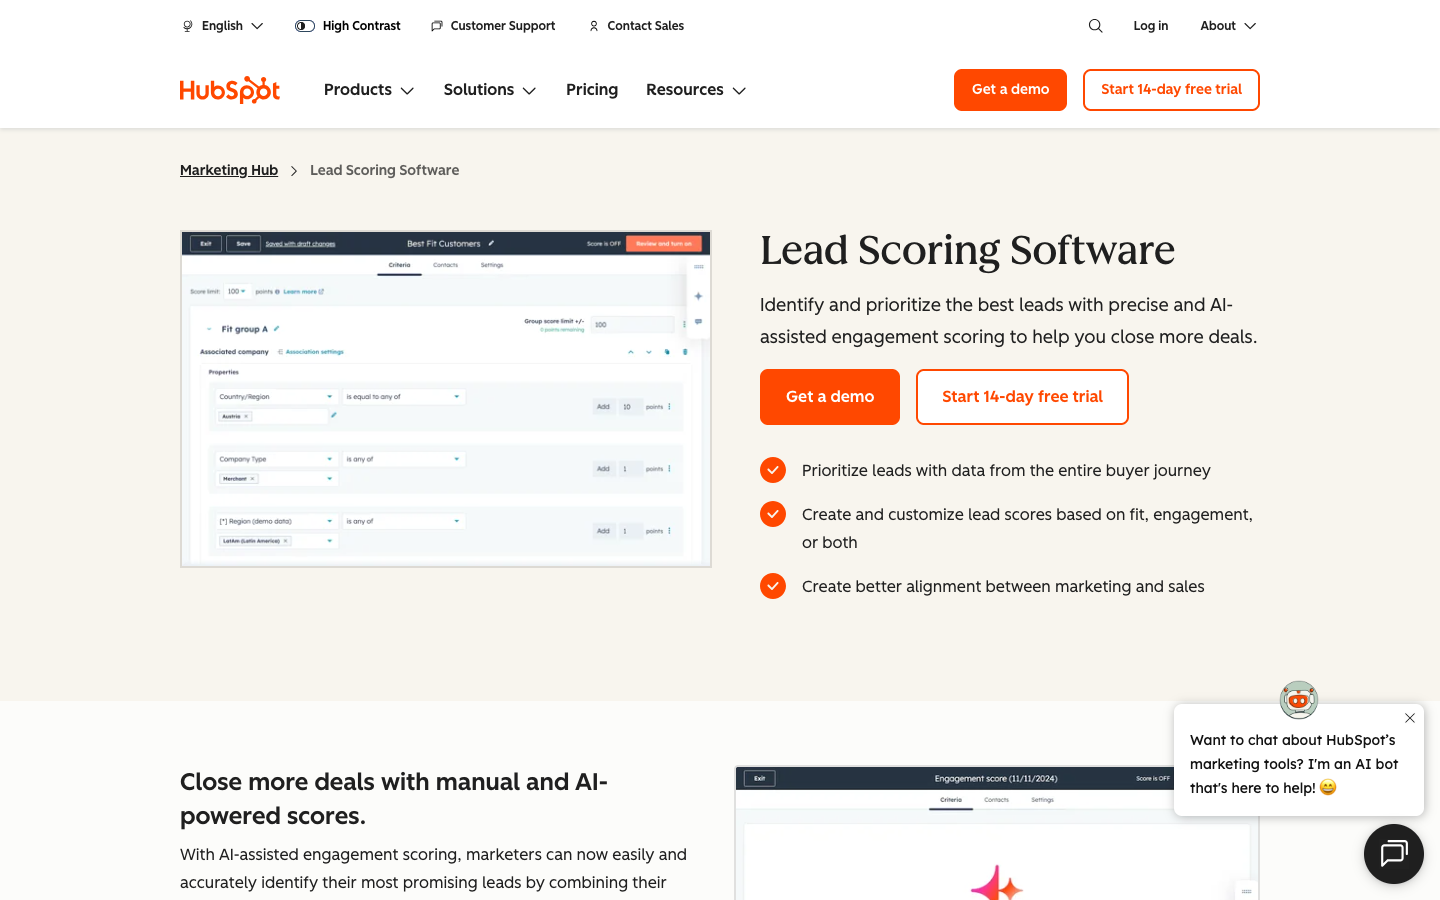Click the Customer Support speech bubble icon
The height and width of the screenshot is (900, 1440).
tap(436, 25)
